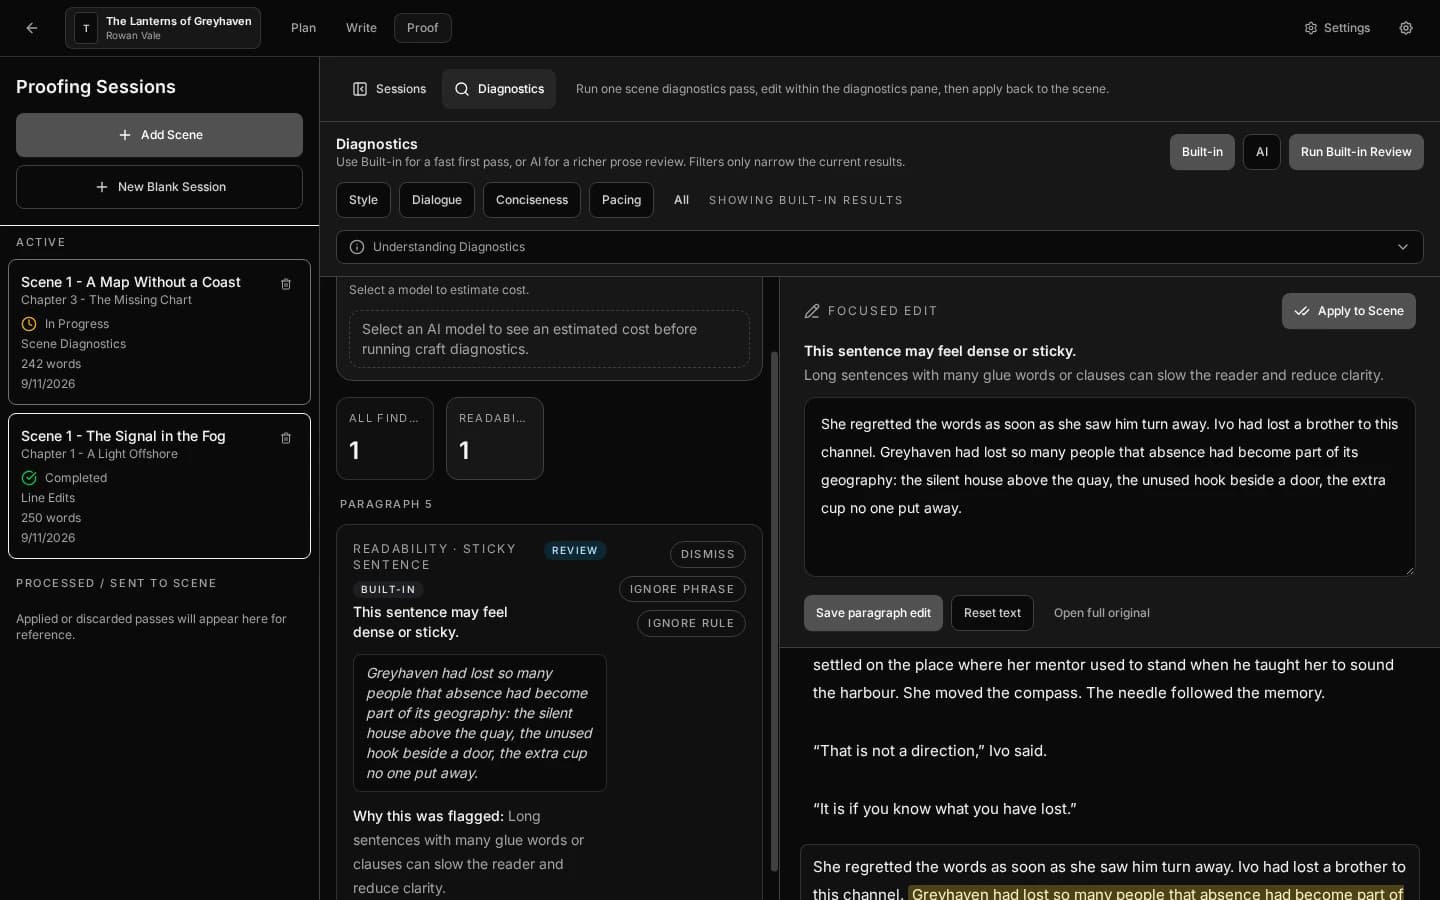Click the diagnostics pane vertical scrollbar
The height and width of the screenshot is (900, 1440).
(774, 610)
